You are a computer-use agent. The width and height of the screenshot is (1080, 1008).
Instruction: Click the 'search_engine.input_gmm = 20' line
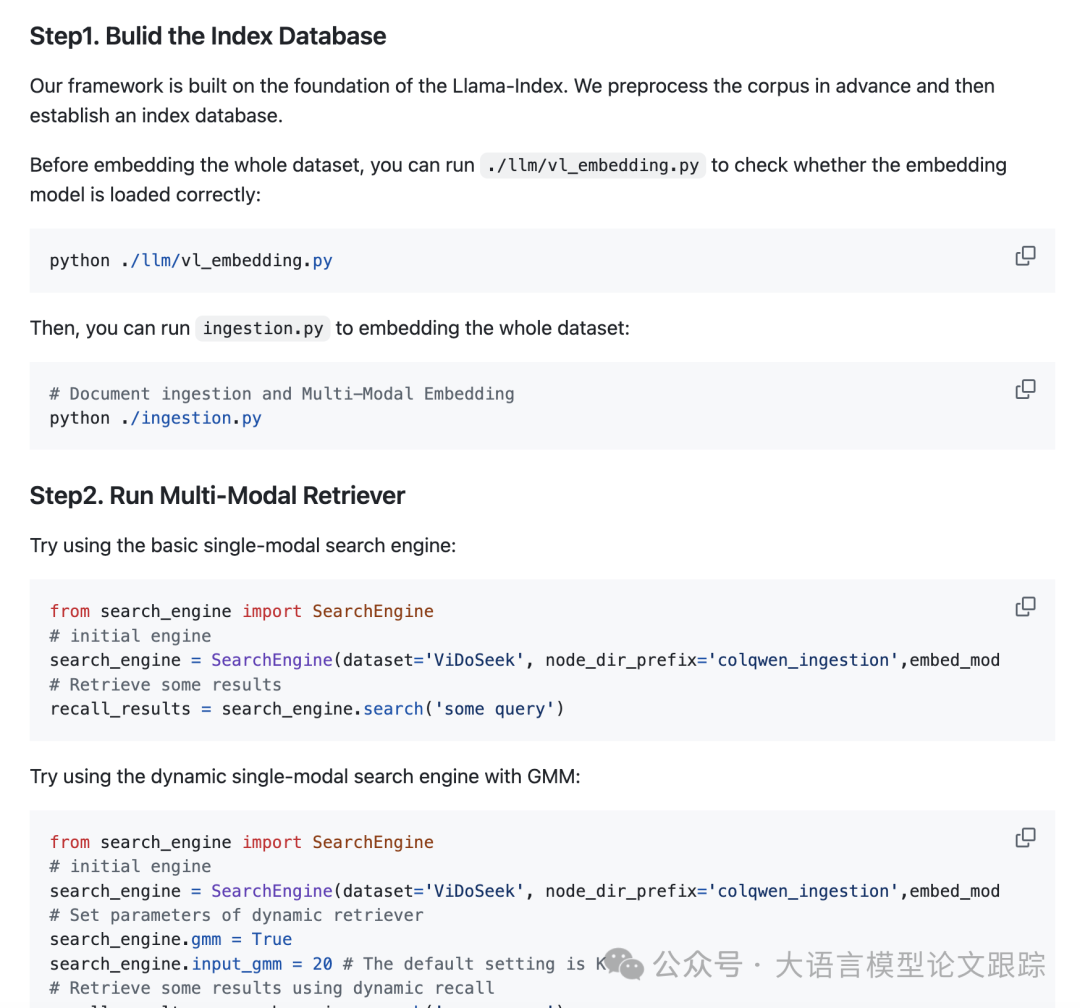(190, 964)
